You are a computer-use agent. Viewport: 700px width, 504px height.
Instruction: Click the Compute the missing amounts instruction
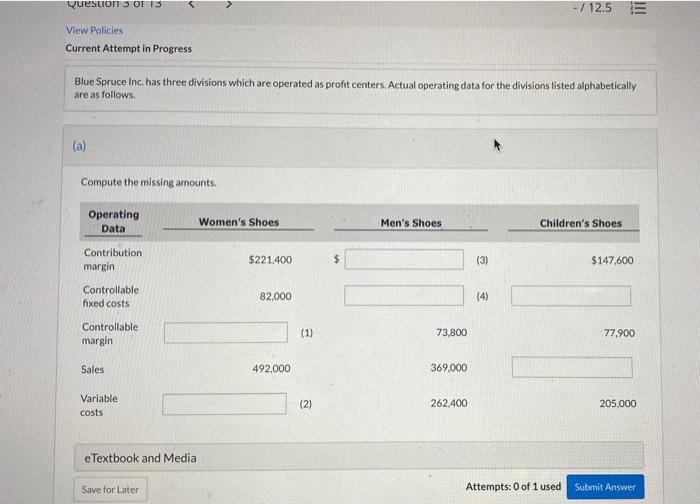point(148,182)
